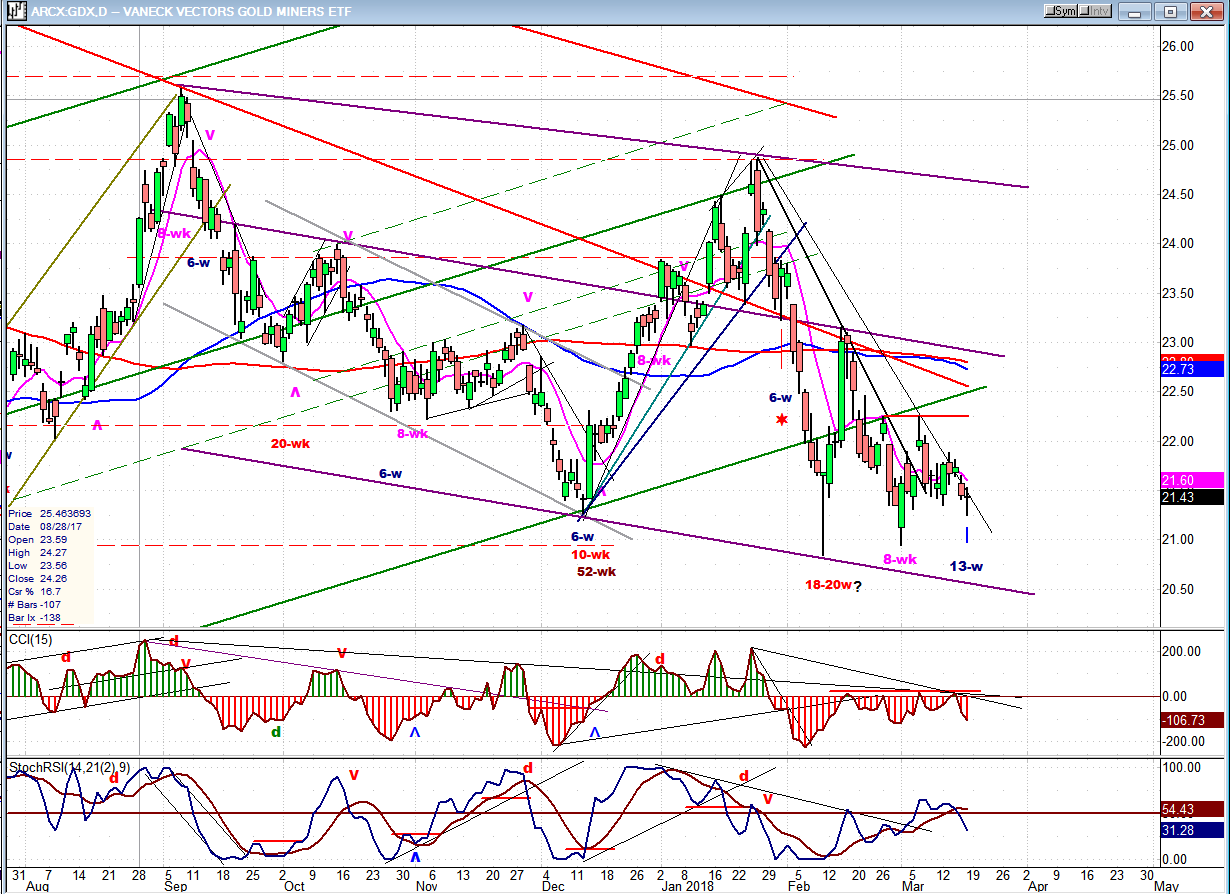Toggle the Sym link checkbox

[x=1060, y=11]
